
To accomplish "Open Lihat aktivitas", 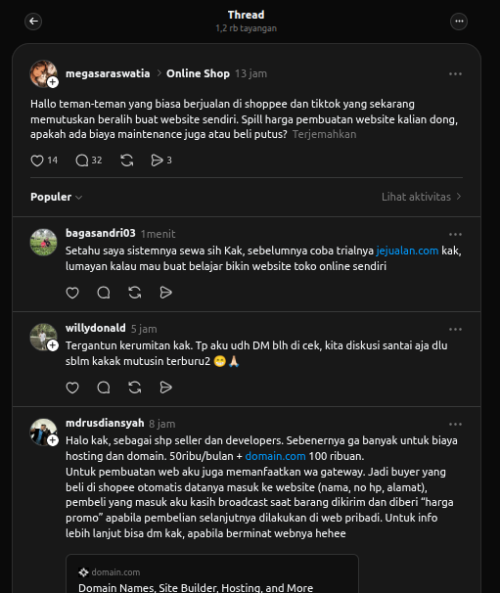I will pos(421,197).
